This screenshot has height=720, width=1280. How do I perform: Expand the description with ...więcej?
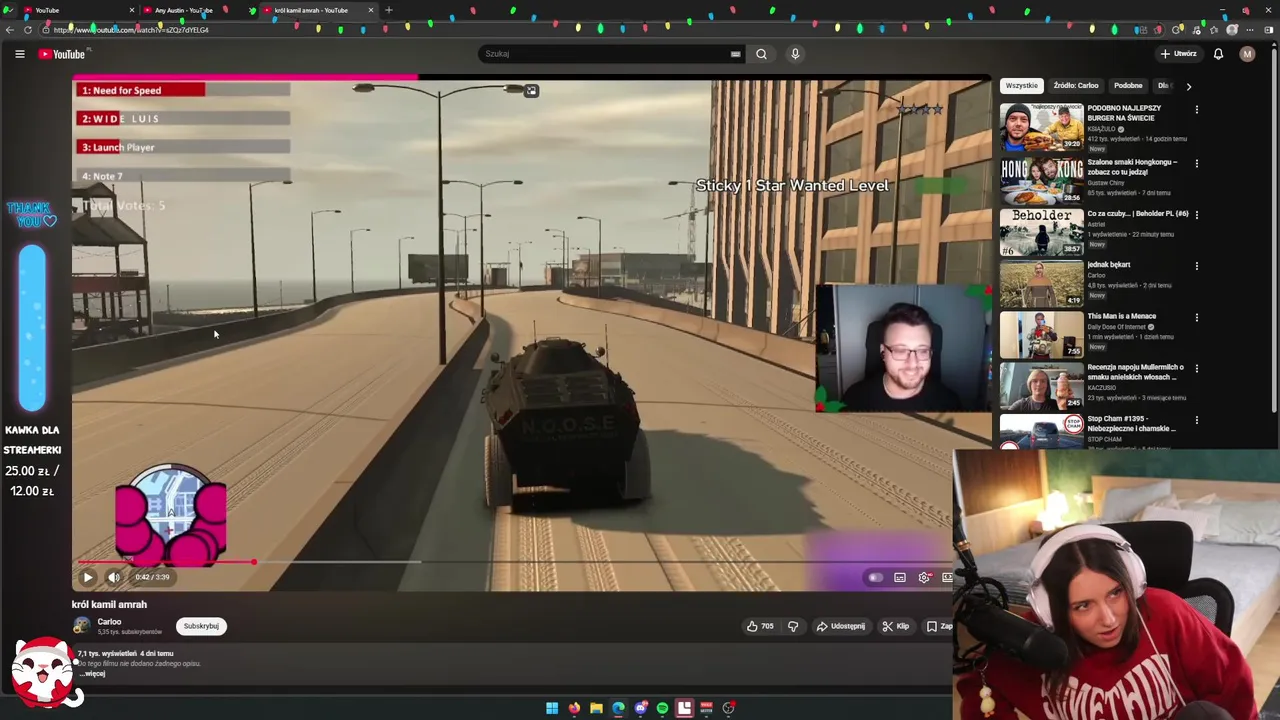click(93, 674)
